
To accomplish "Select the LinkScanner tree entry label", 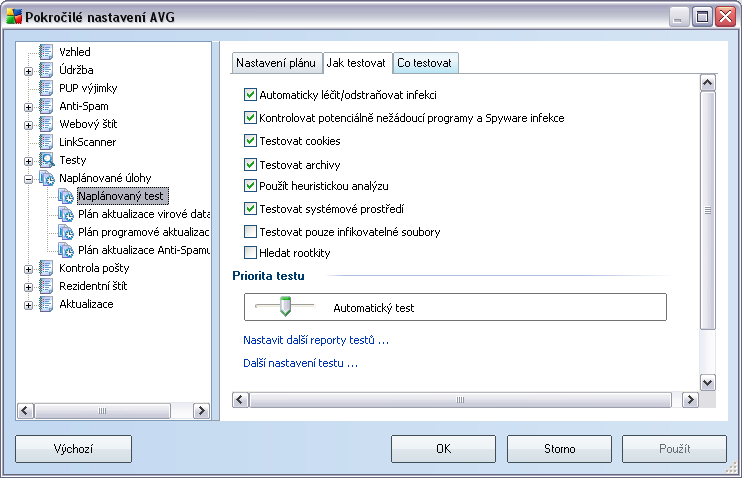I will click(x=88, y=142).
